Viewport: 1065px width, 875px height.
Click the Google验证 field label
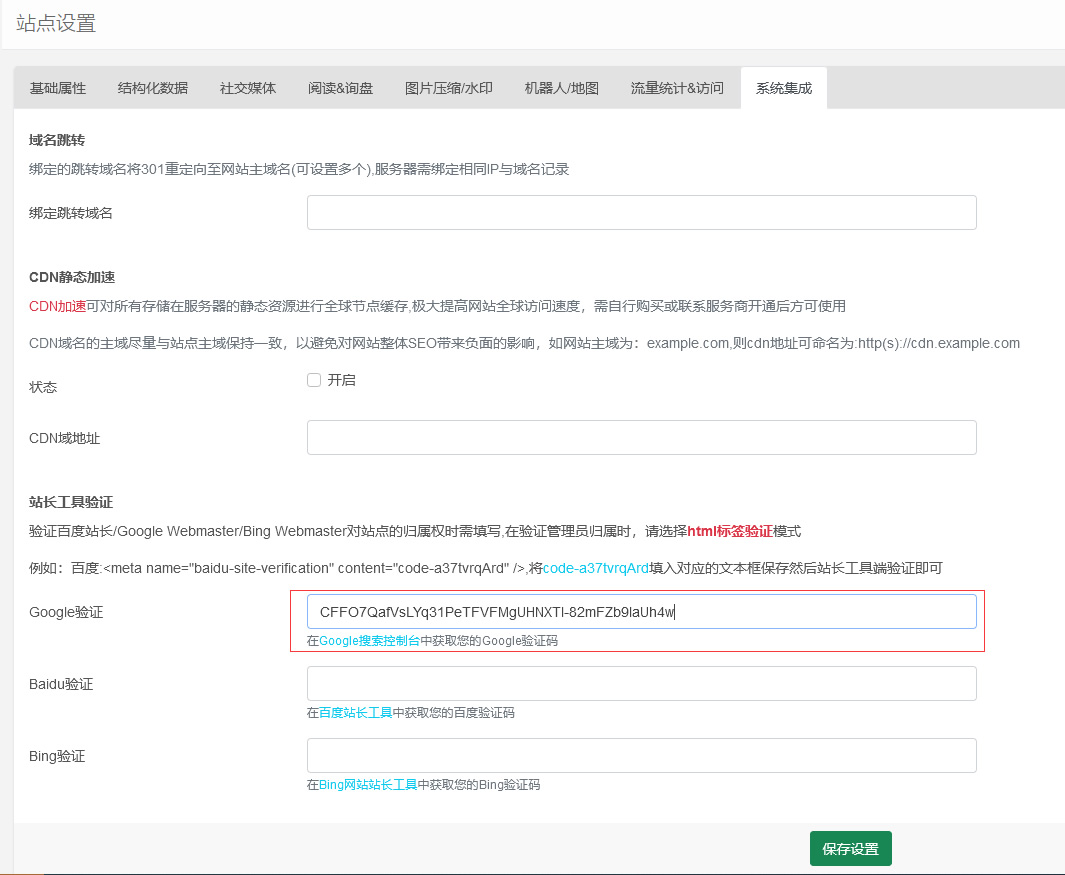(66, 612)
